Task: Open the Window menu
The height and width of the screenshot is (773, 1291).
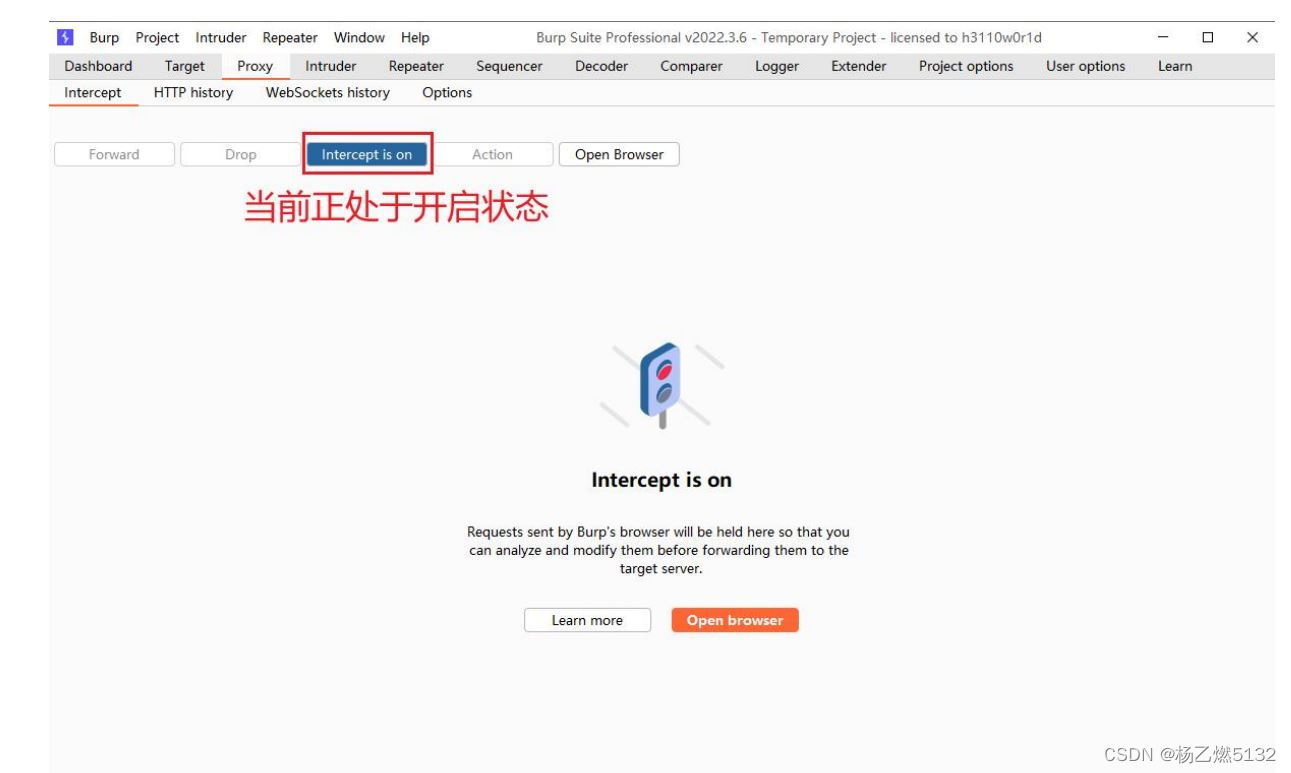Action: pos(359,38)
